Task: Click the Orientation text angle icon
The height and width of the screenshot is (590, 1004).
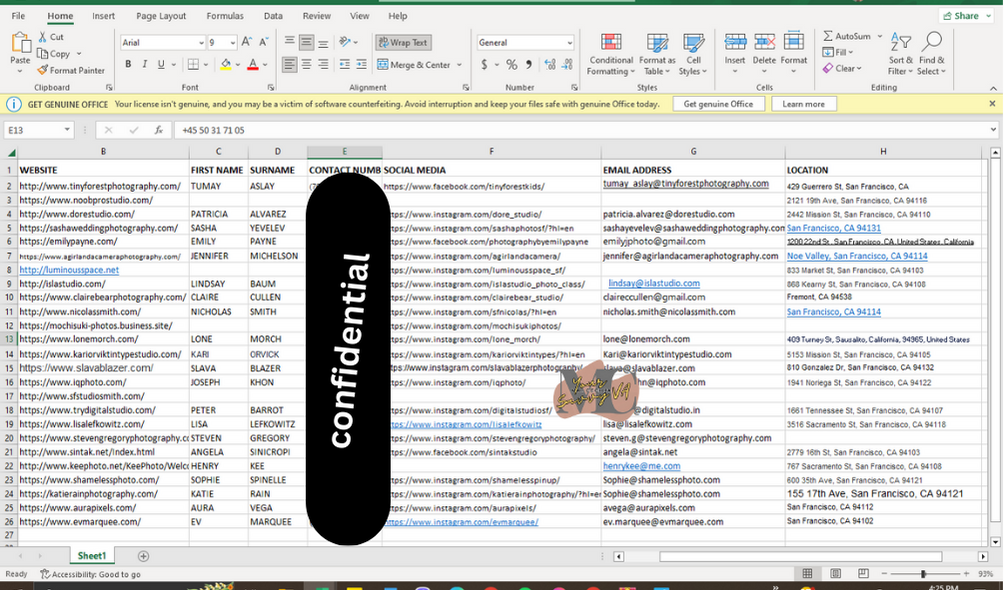Action: pyautogui.click(x=346, y=42)
